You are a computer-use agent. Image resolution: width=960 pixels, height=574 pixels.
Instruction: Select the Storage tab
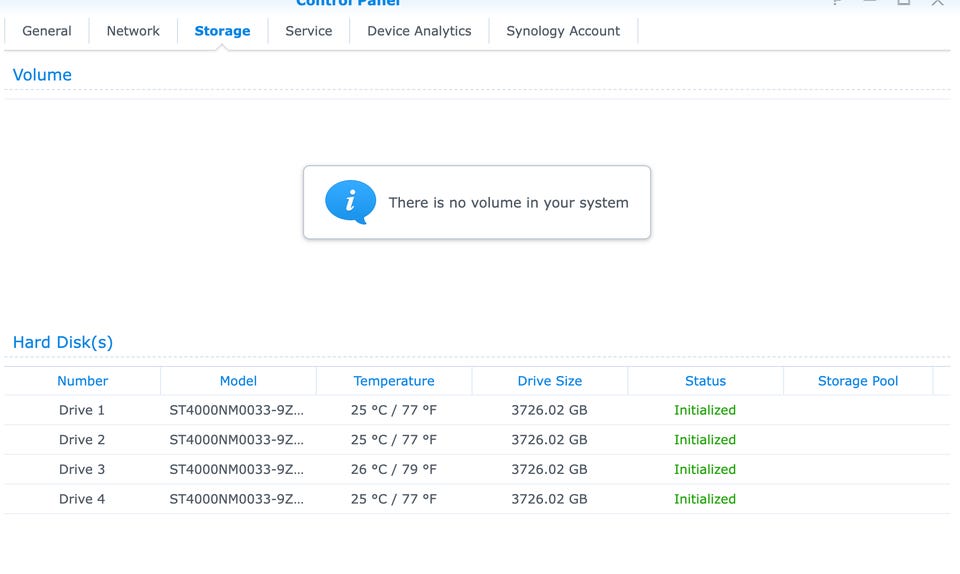pyautogui.click(x=222, y=31)
